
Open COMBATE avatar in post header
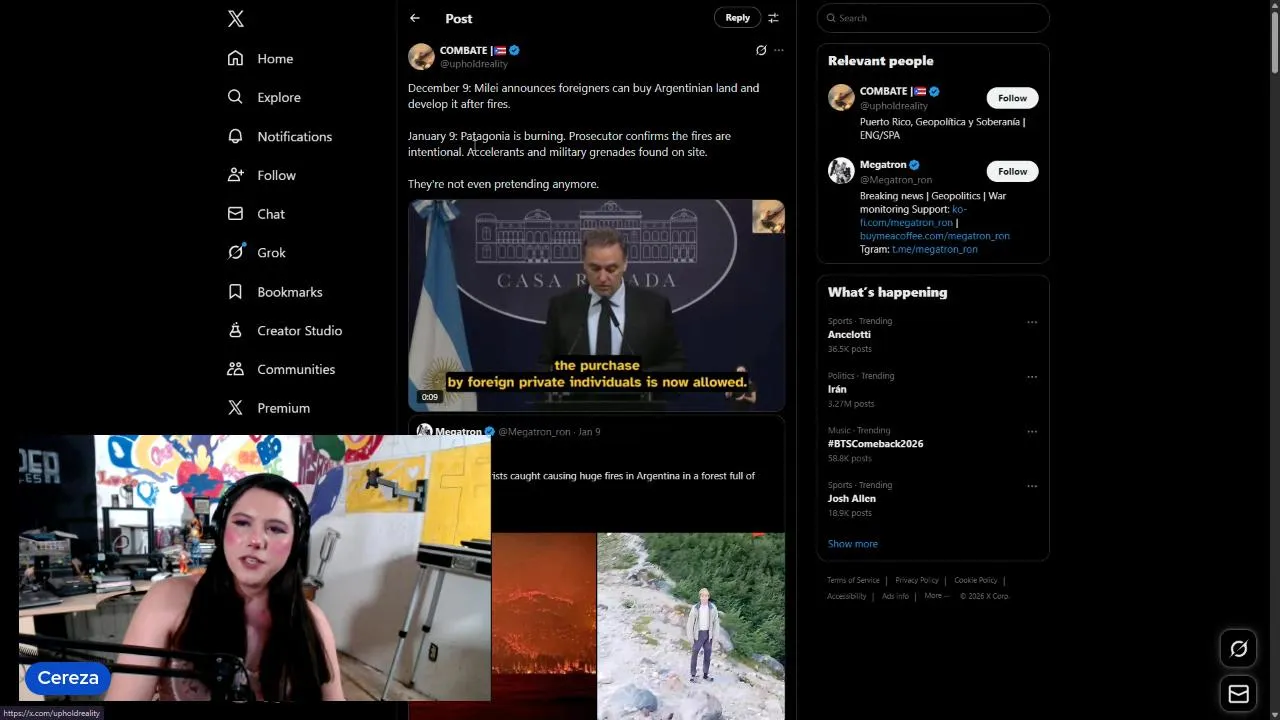[x=421, y=56]
